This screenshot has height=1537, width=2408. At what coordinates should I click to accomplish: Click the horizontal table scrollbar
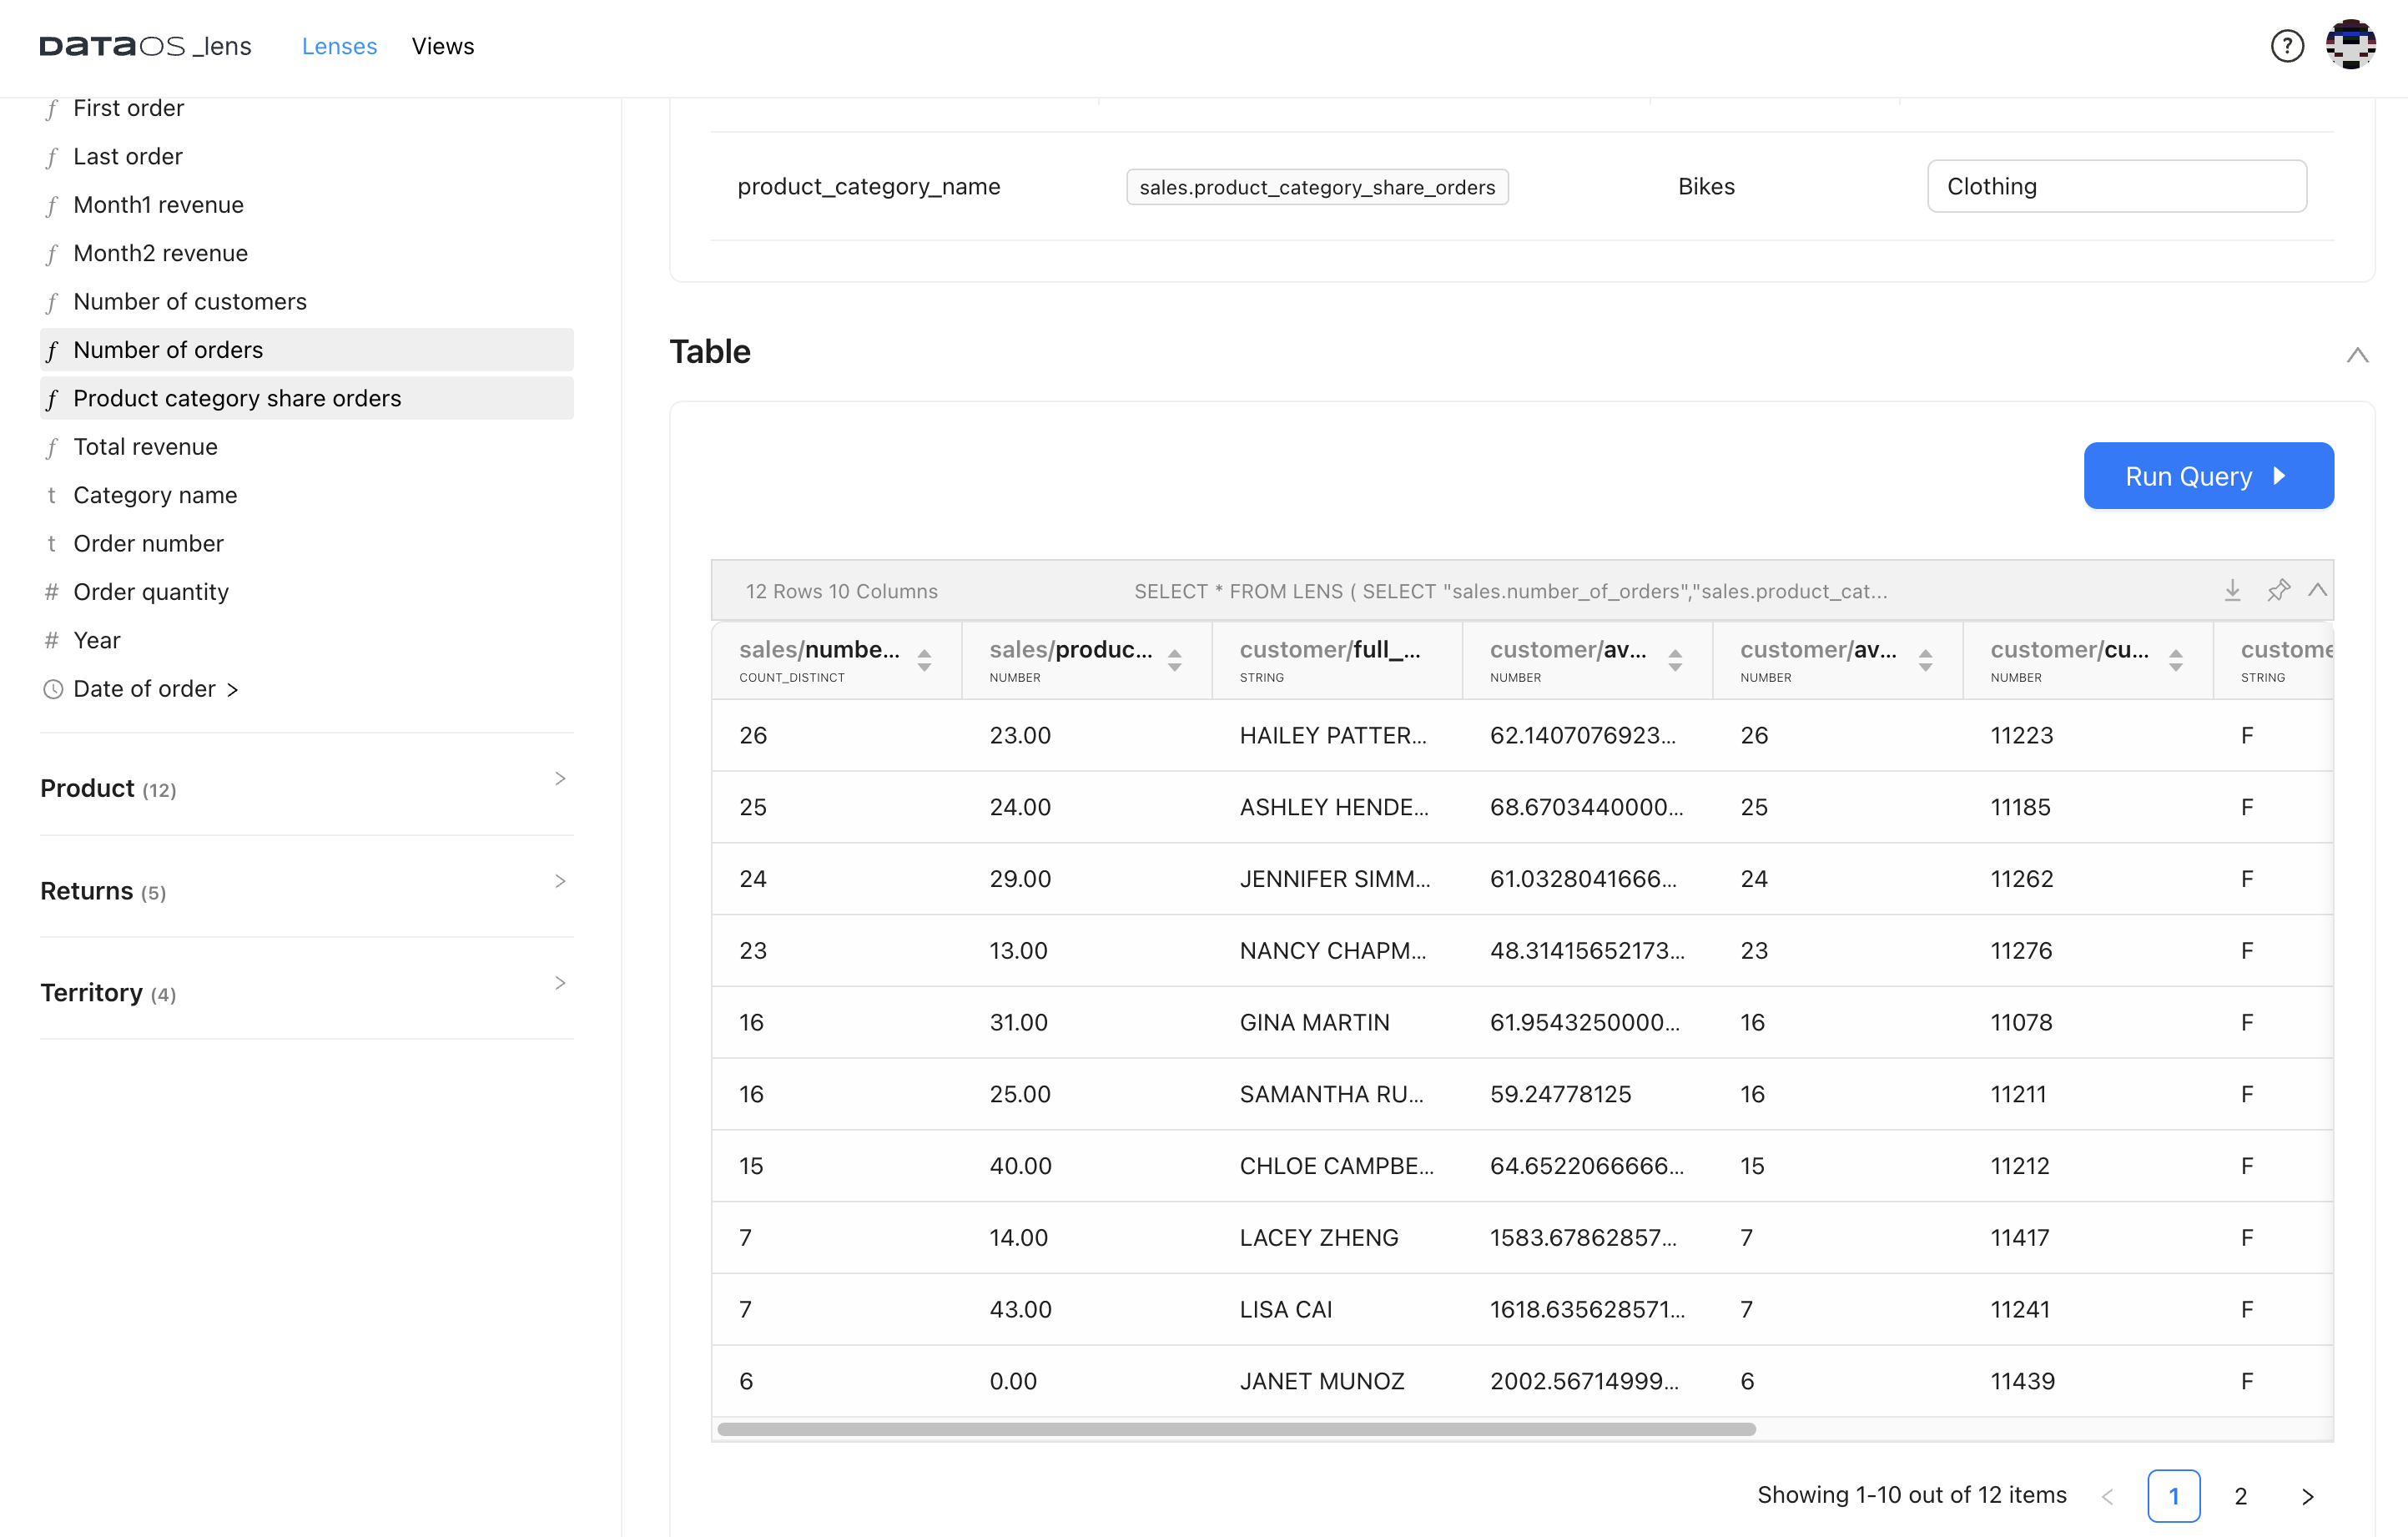point(1236,1429)
